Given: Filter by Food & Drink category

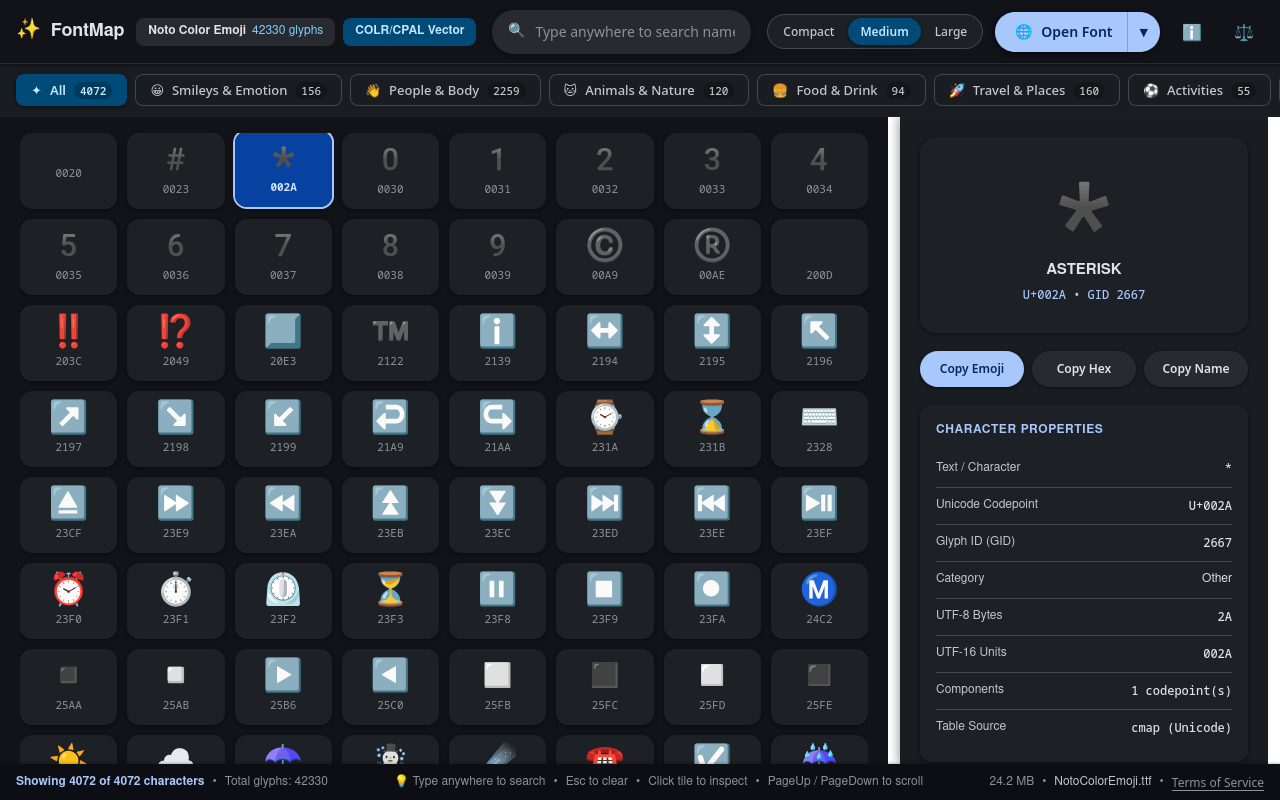Looking at the screenshot, I should 841,90.
